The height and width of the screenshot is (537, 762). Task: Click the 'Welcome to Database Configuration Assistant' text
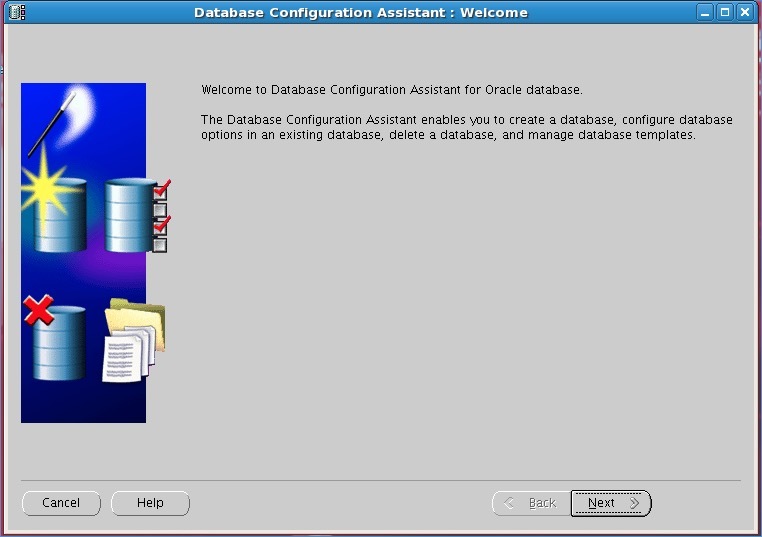[392, 90]
